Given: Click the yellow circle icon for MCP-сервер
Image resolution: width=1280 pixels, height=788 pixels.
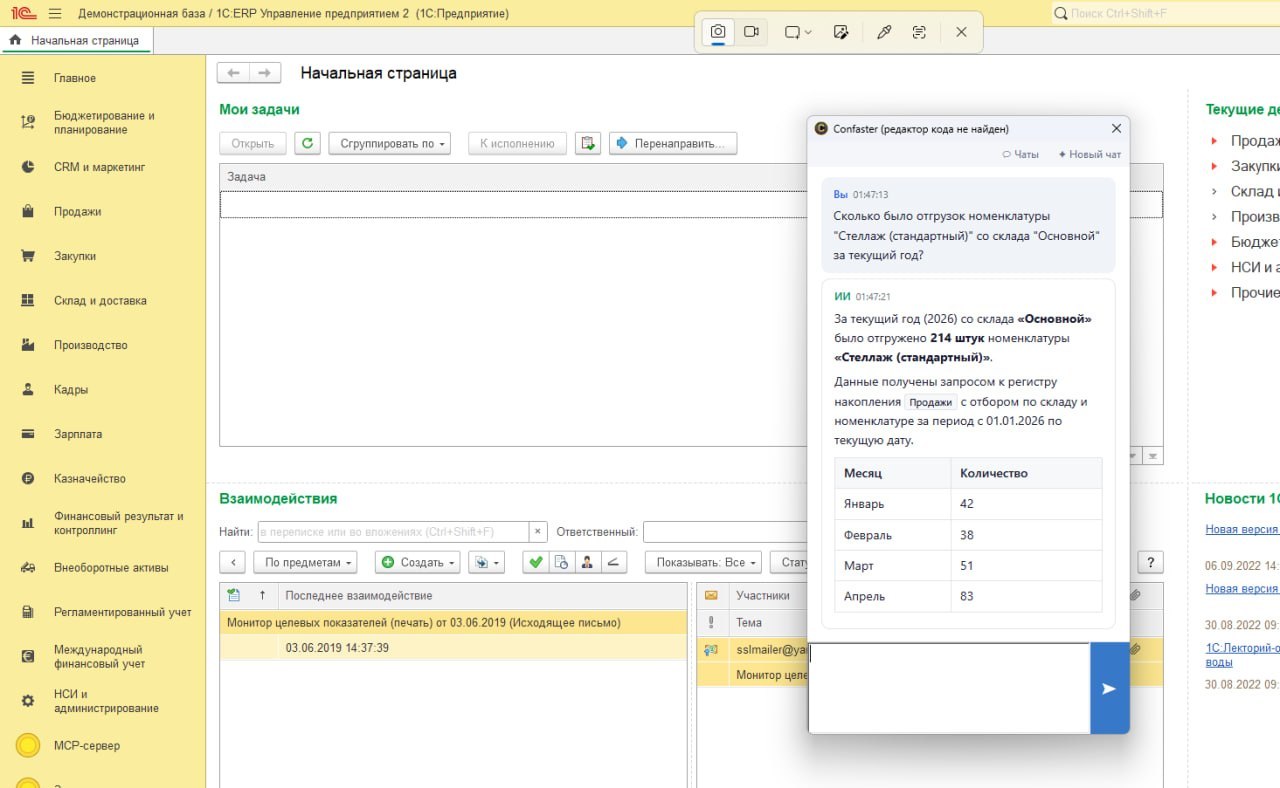Looking at the screenshot, I should click(x=29, y=746).
